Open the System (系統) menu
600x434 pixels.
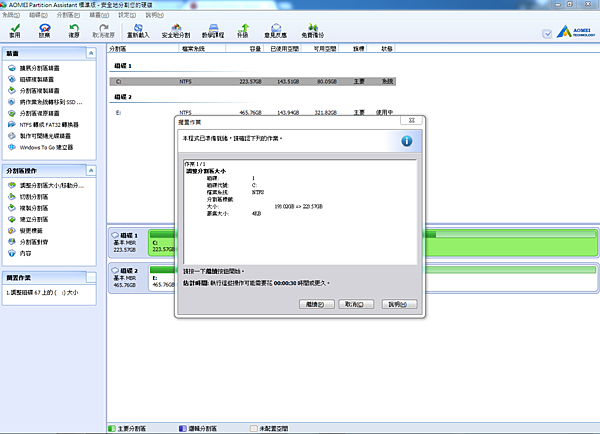(11, 15)
